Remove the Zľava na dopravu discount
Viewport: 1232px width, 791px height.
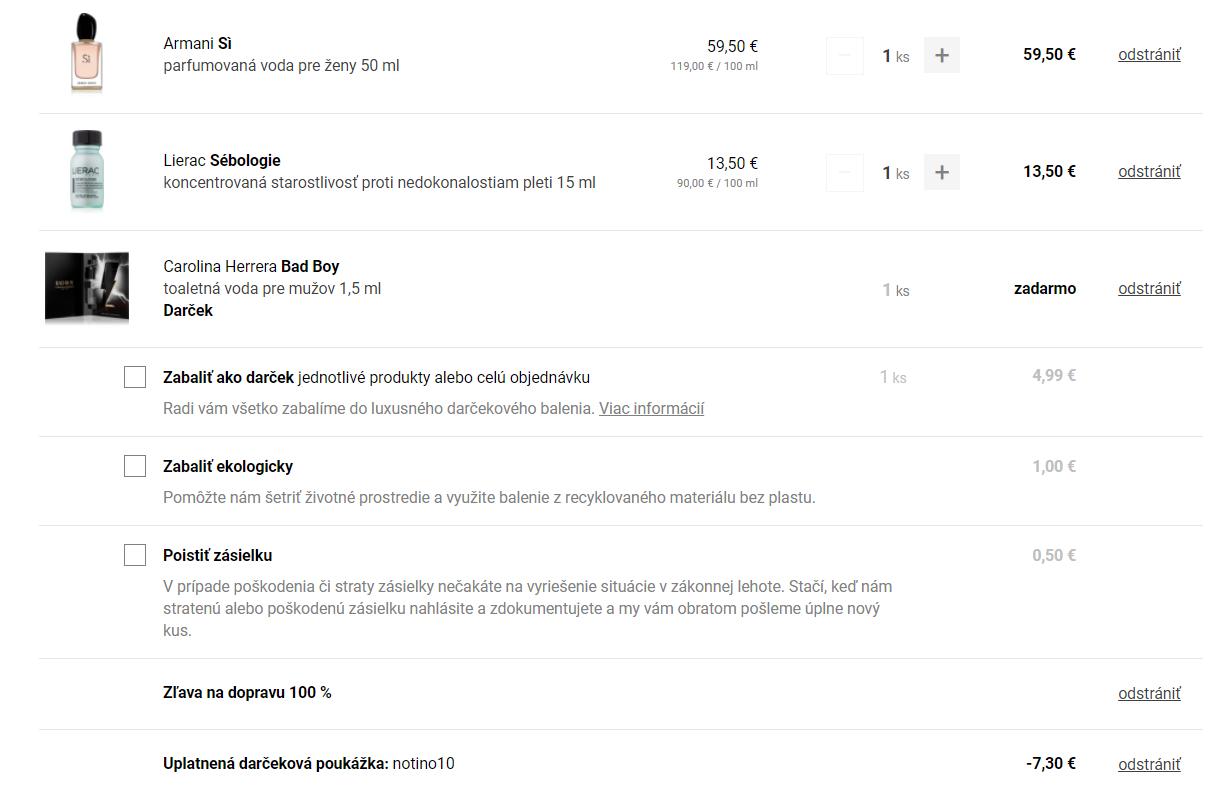pyautogui.click(x=1149, y=694)
